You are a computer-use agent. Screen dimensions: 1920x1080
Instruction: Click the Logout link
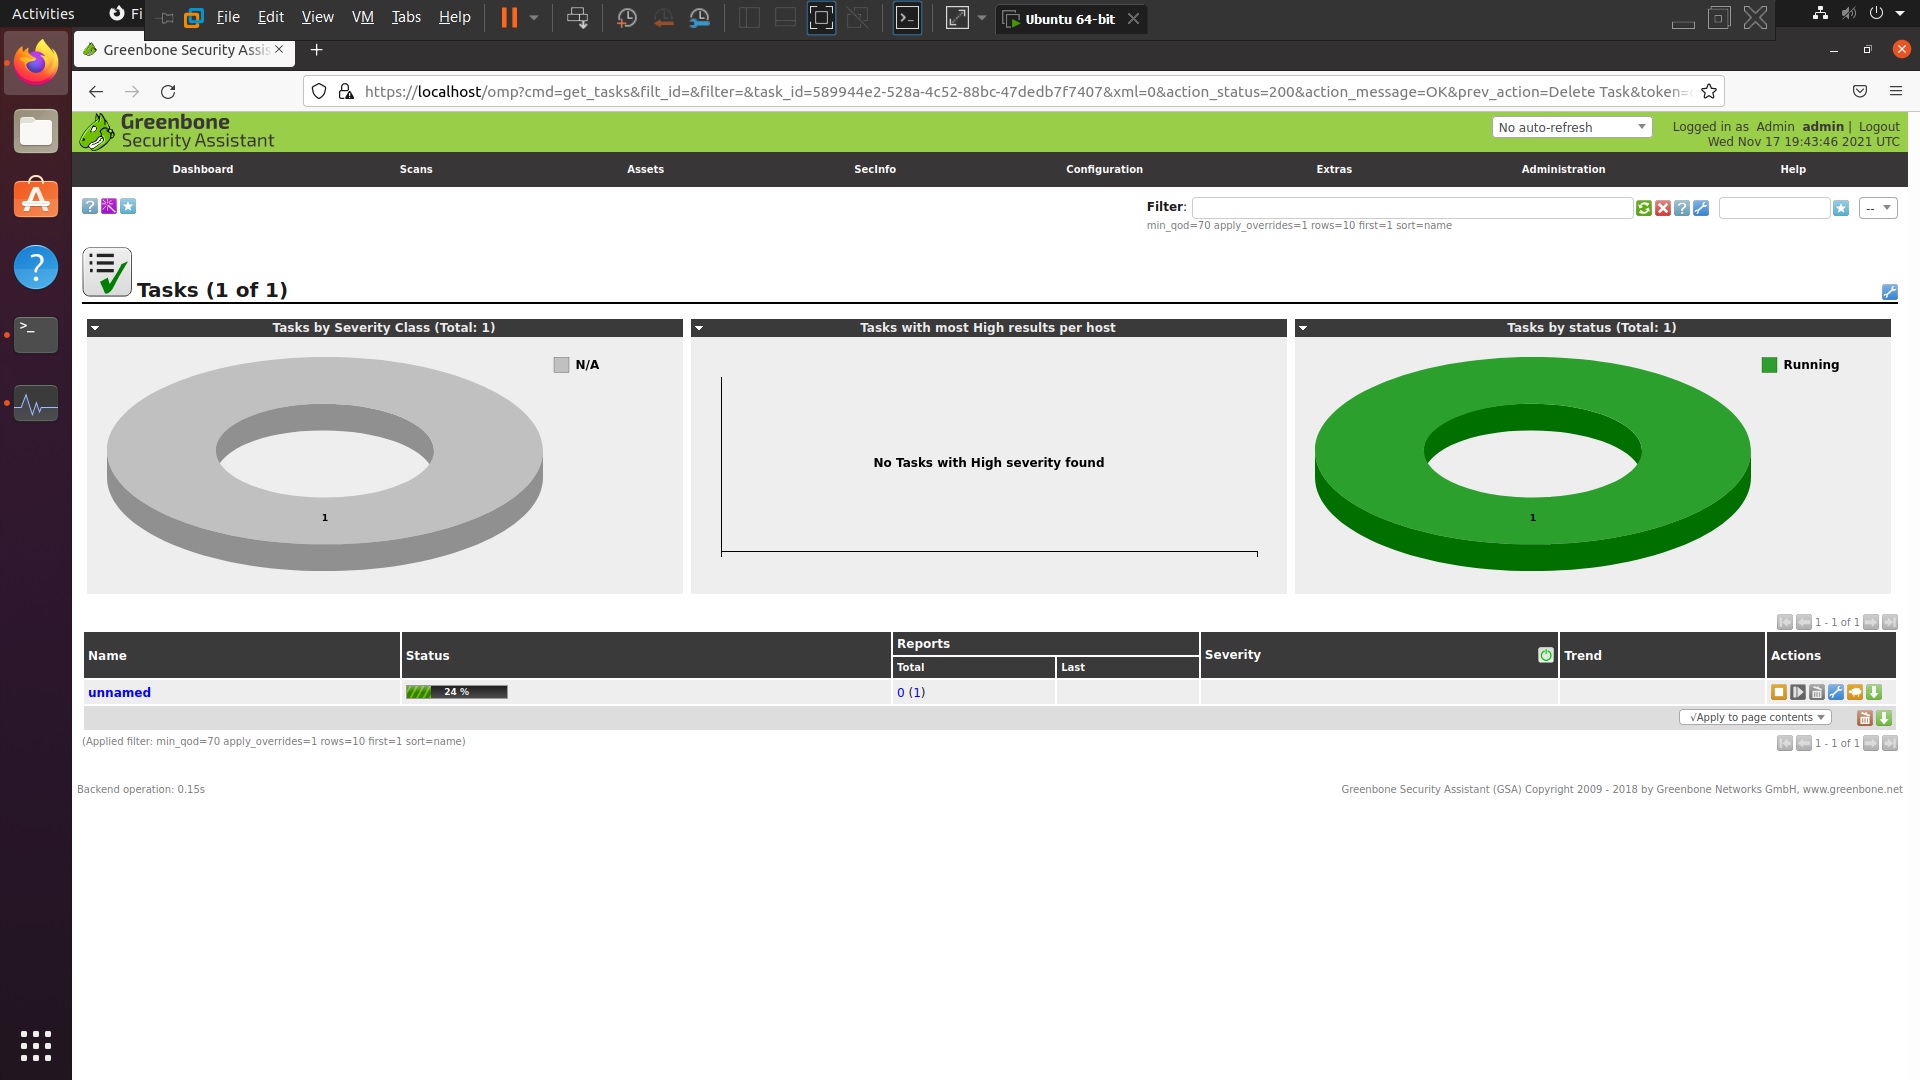coord(1878,127)
